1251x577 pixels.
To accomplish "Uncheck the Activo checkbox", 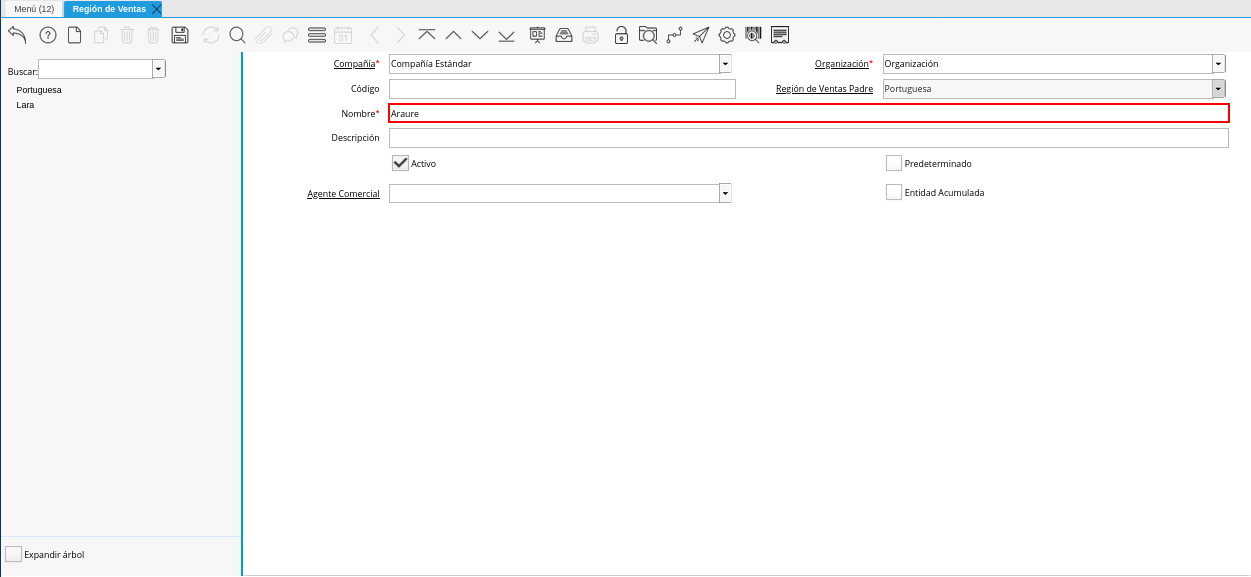I will coord(400,163).
